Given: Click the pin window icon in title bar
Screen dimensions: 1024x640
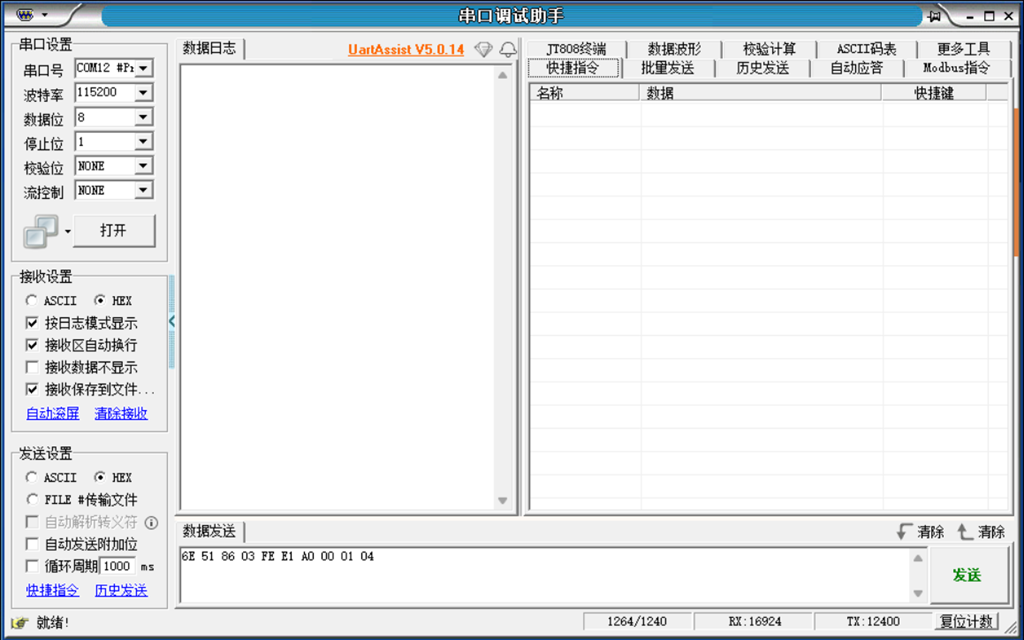Looking at the screenshot, I should tap(935, 16).
